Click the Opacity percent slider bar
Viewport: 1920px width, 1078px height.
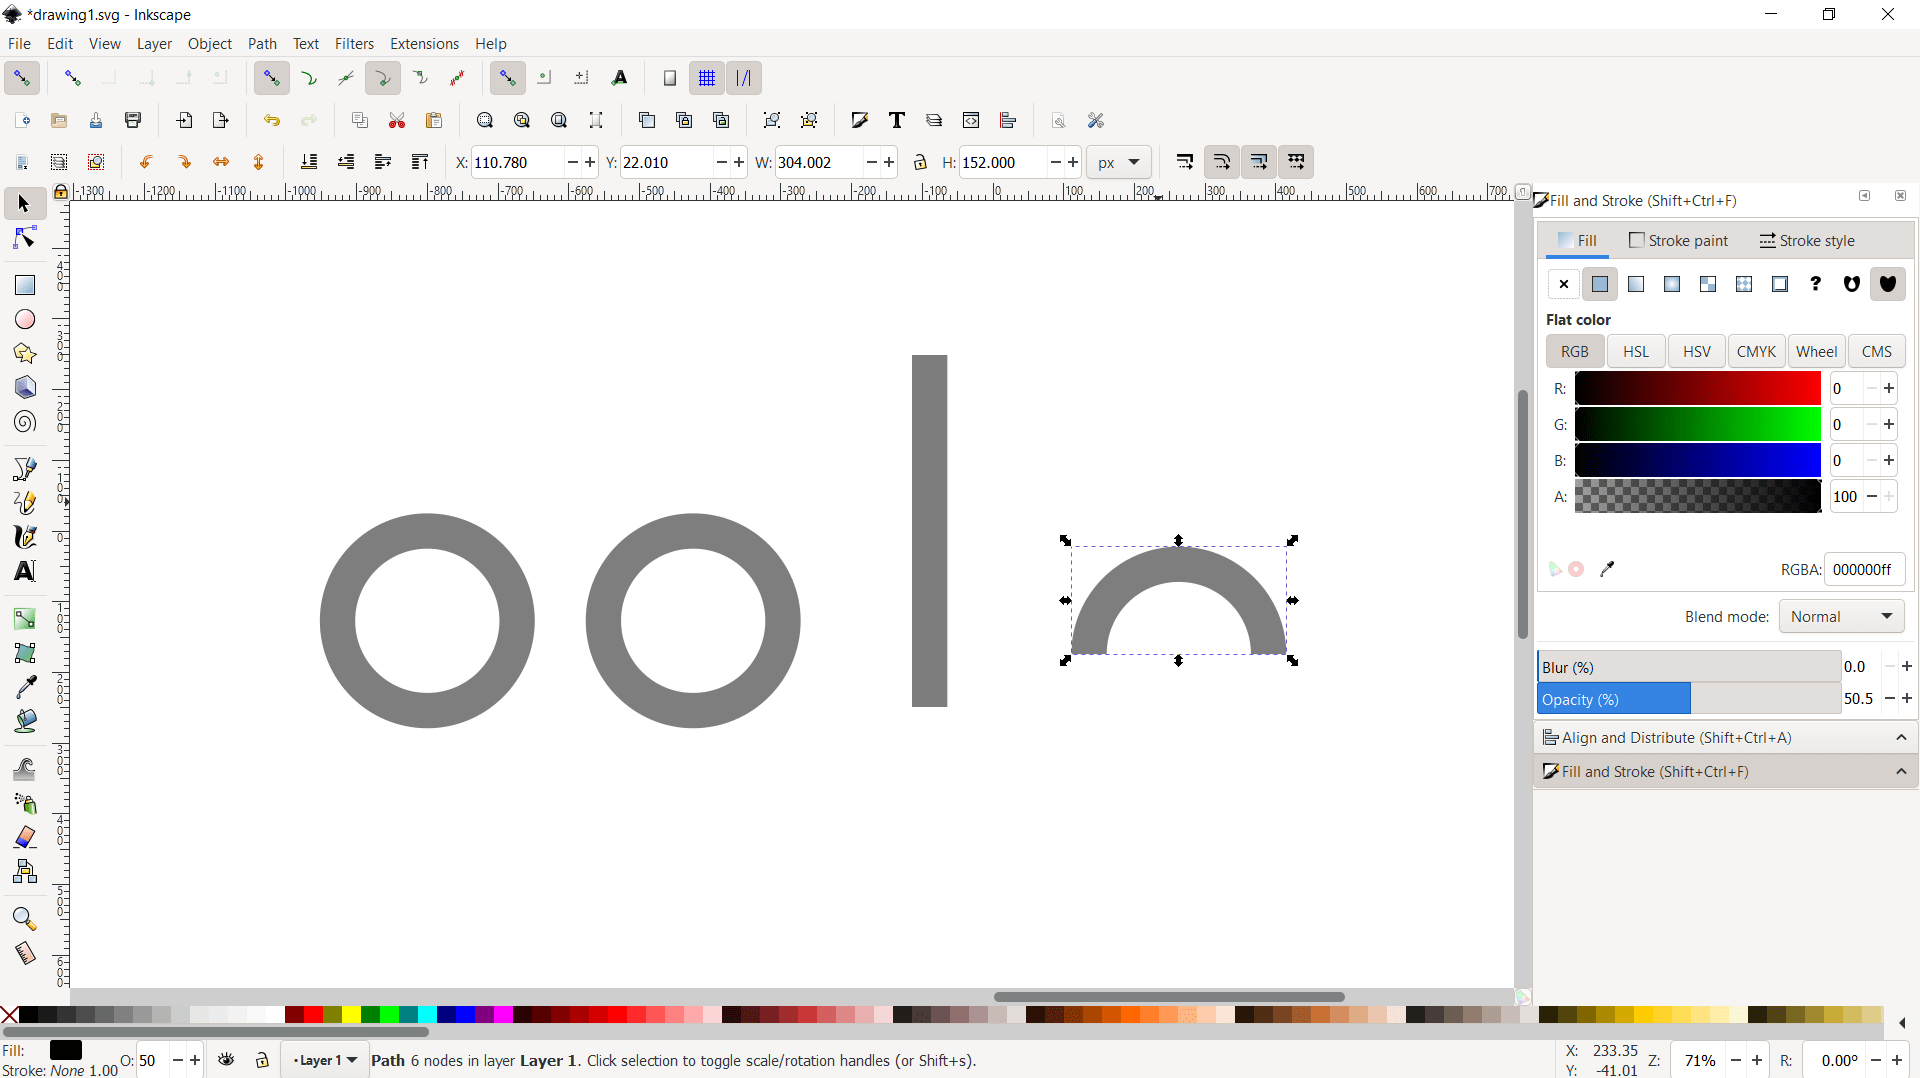pos(1689,699)
